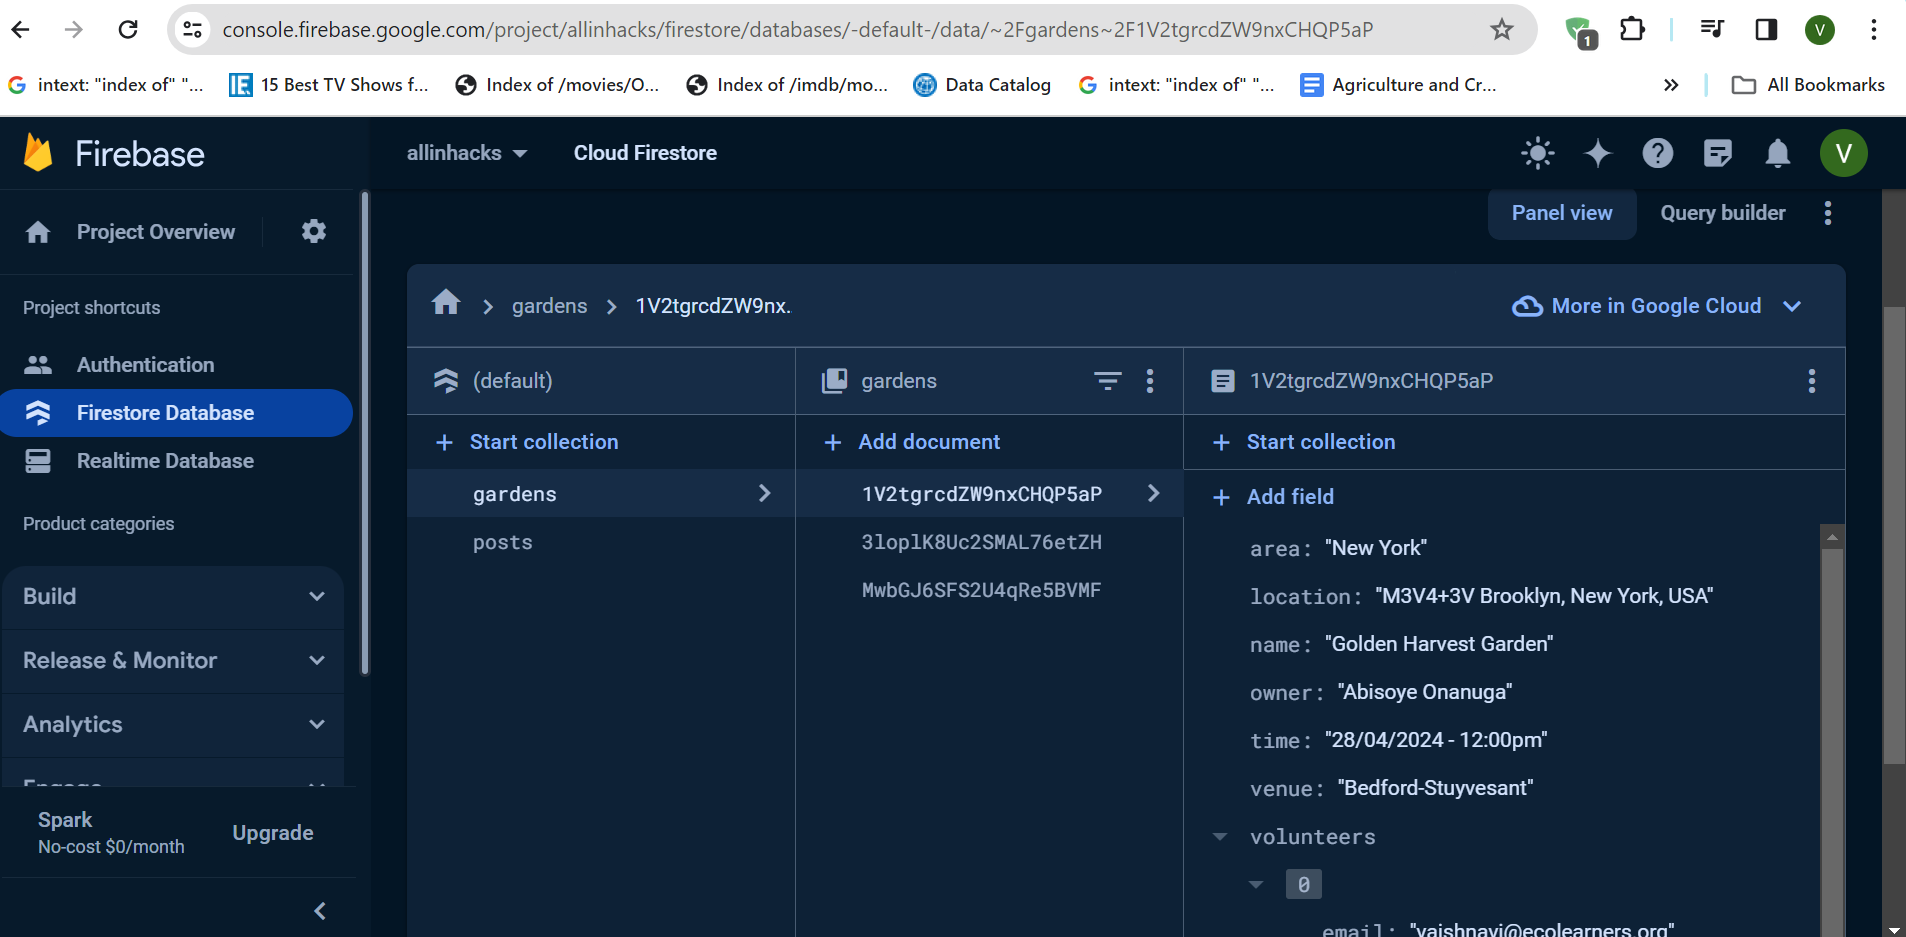Image resolution: width=1906 pixels, height=937 pixels.
Task: Open the Firebase account avatar
Action: (1844, 153)
